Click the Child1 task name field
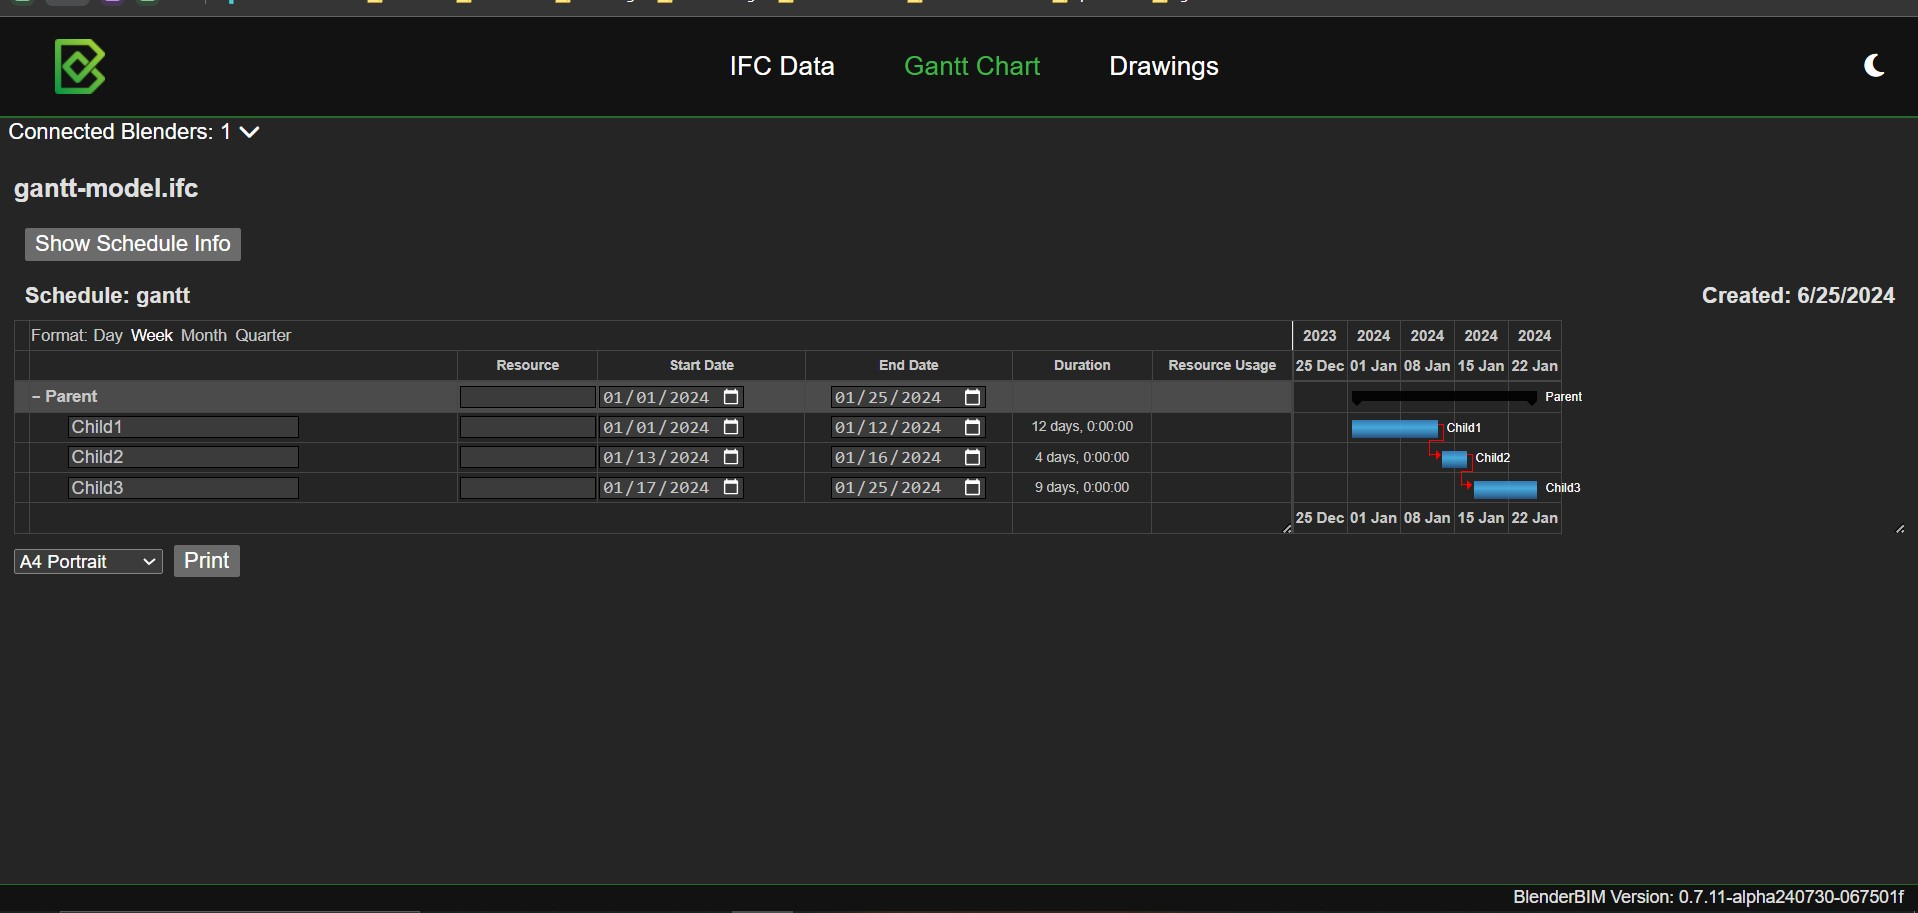This screenshot has height=913, width=1918. (x=183, y=427)
